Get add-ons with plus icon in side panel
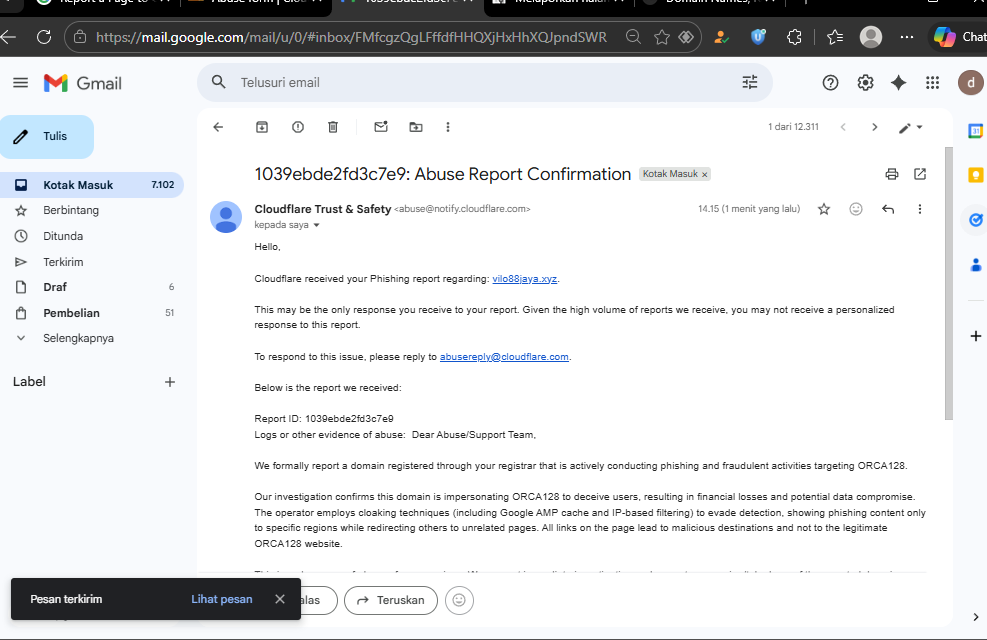 click(975, 336)
